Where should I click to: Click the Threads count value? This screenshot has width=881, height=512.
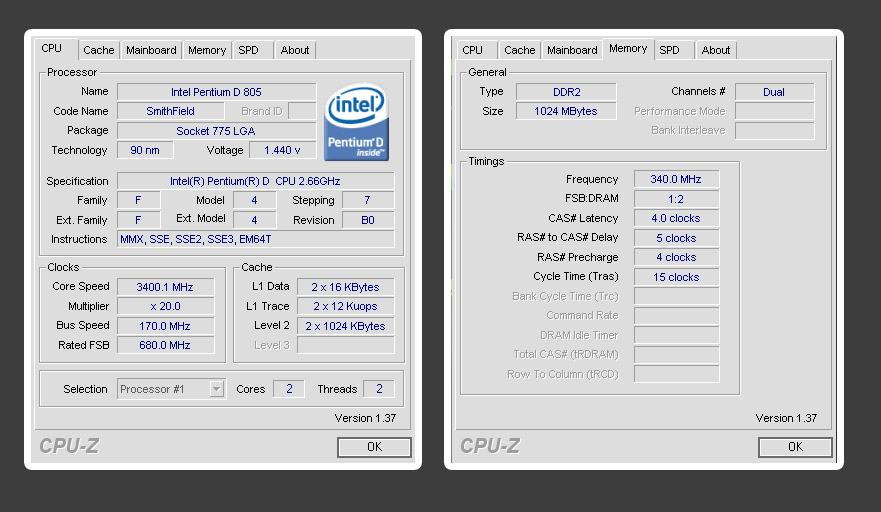point(379,389)
